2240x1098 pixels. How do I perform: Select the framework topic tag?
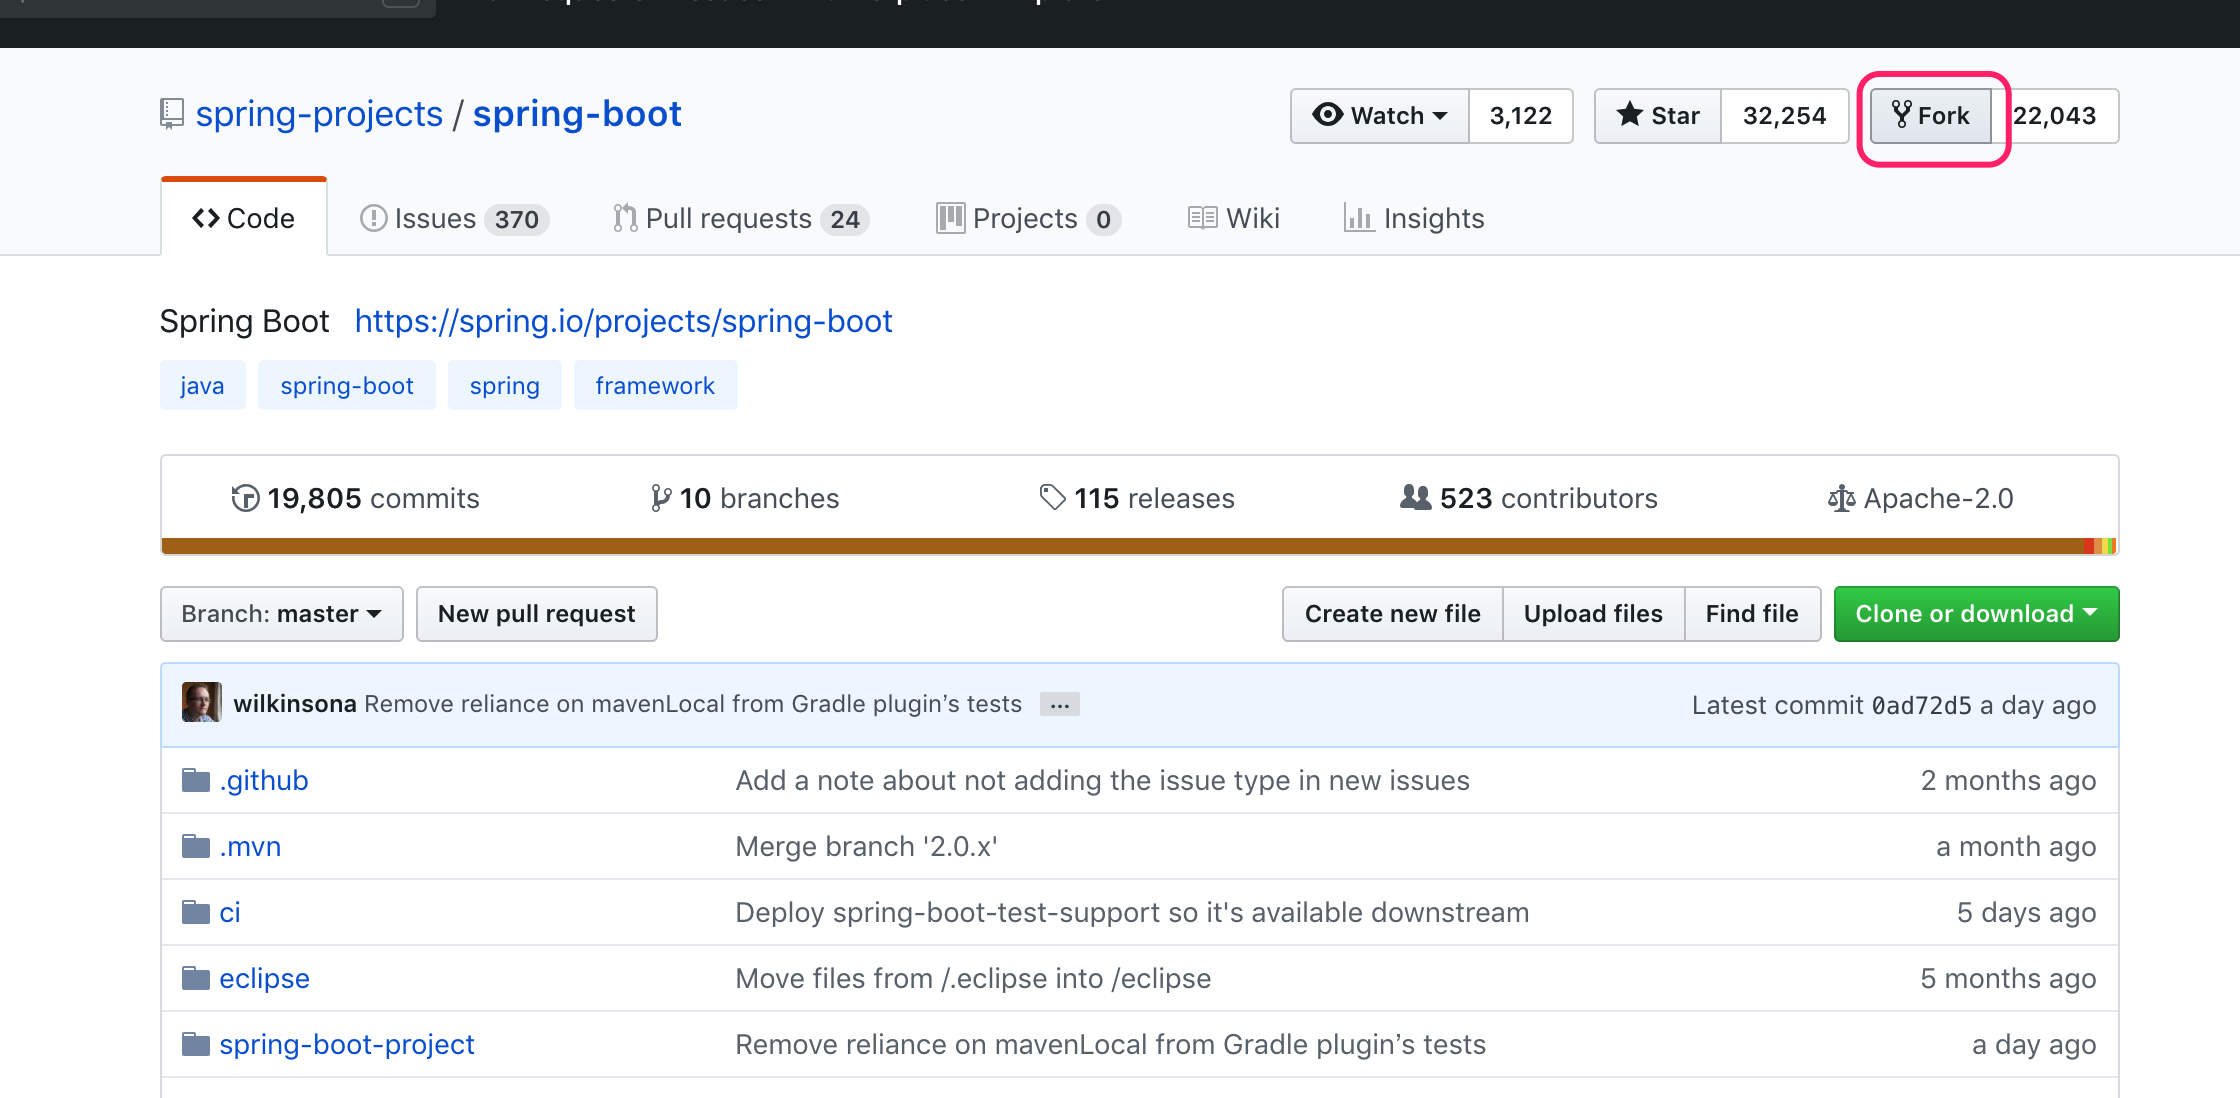point(655,385)
